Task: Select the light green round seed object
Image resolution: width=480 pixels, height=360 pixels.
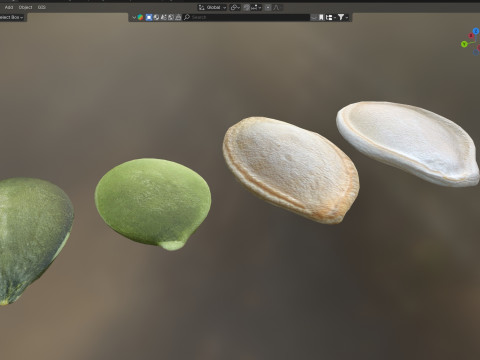Action: pyautogui.click(x=153, y=203)
